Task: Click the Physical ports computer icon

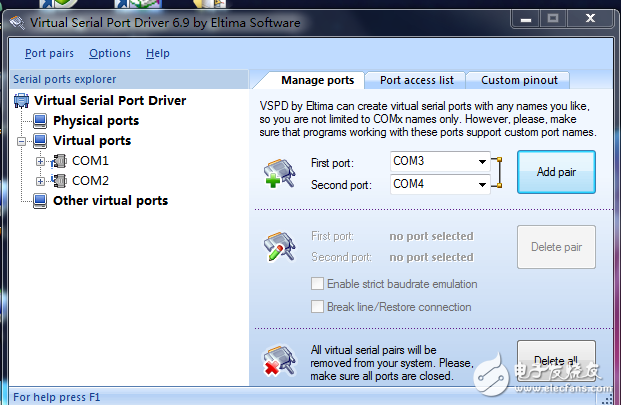Action: 40,121
